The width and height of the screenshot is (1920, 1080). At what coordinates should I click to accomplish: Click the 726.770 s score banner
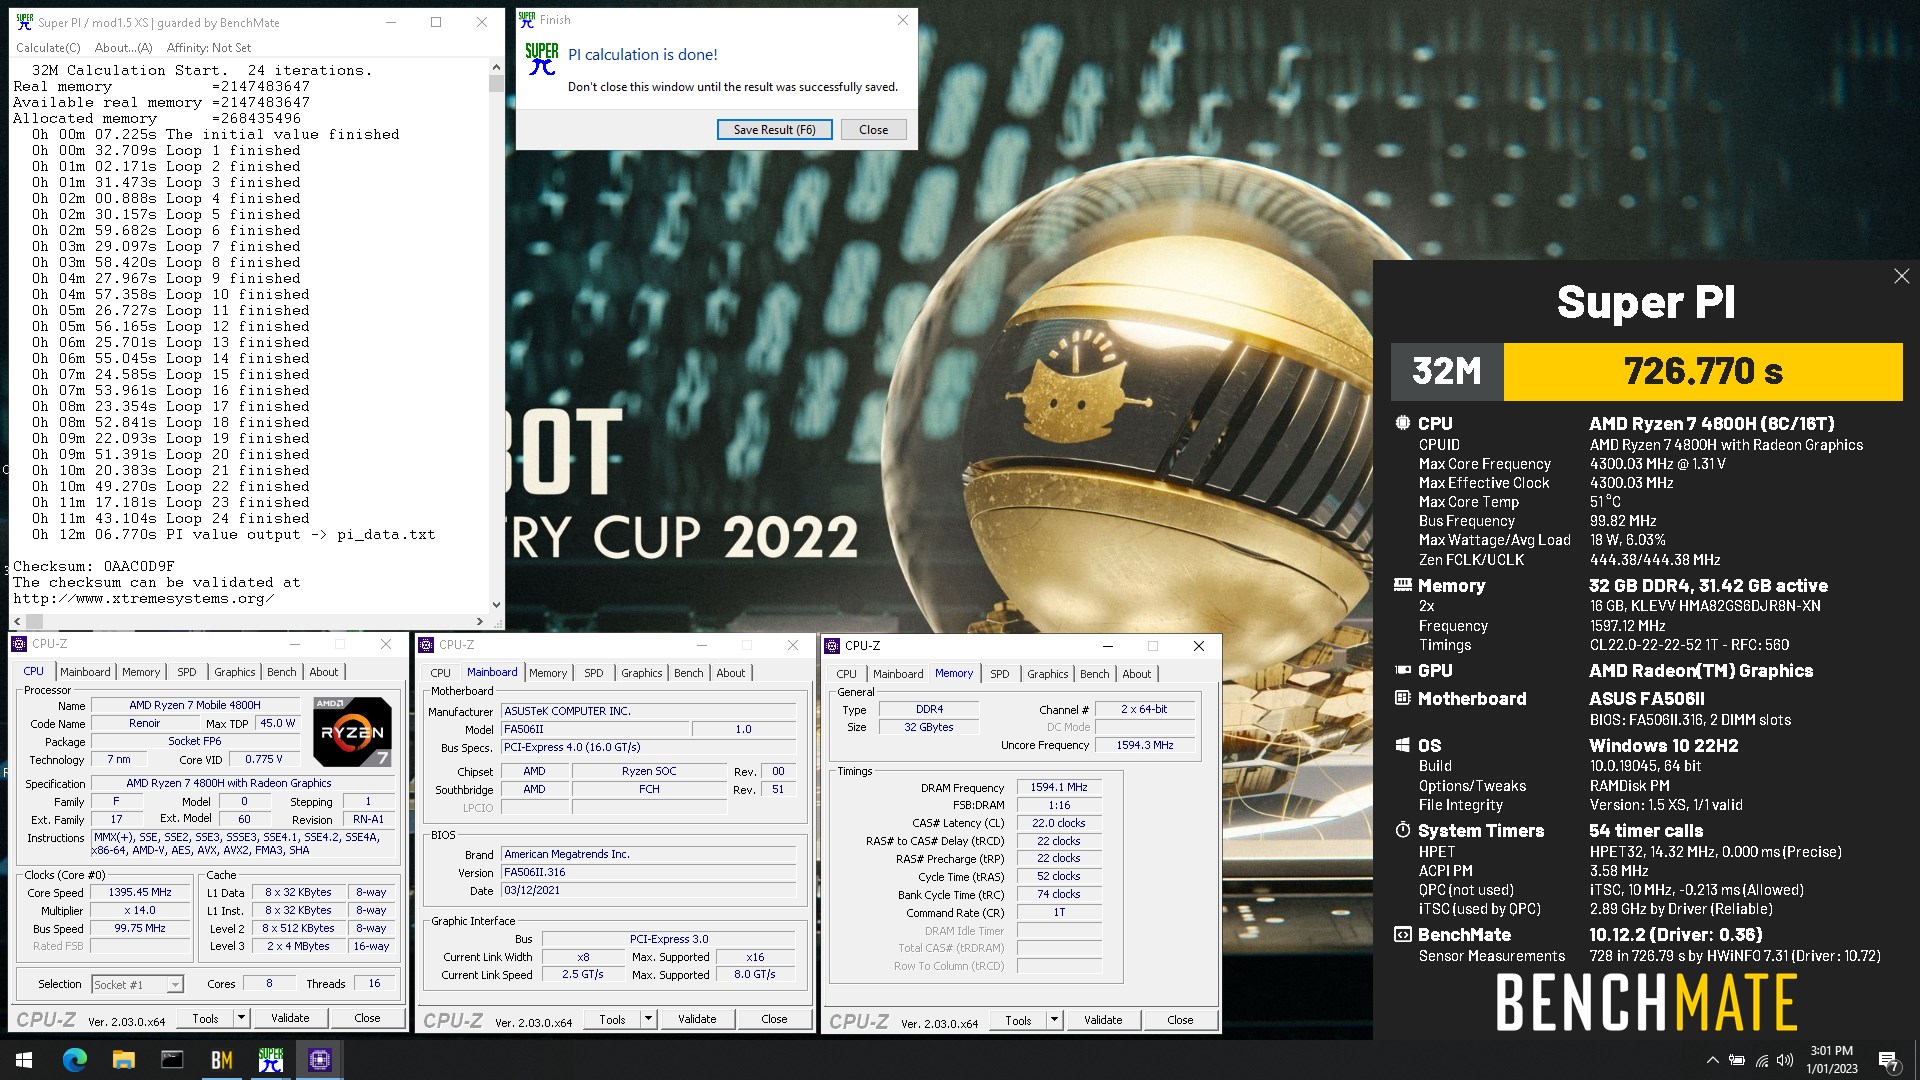(x=1702, y=371)
